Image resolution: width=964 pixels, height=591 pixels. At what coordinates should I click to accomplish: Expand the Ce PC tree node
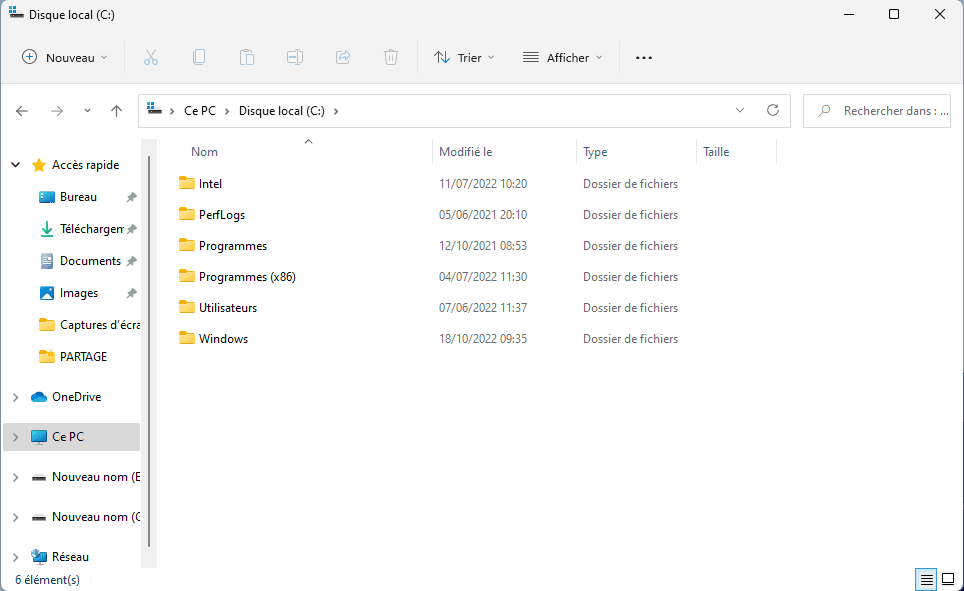click(16, 437)
